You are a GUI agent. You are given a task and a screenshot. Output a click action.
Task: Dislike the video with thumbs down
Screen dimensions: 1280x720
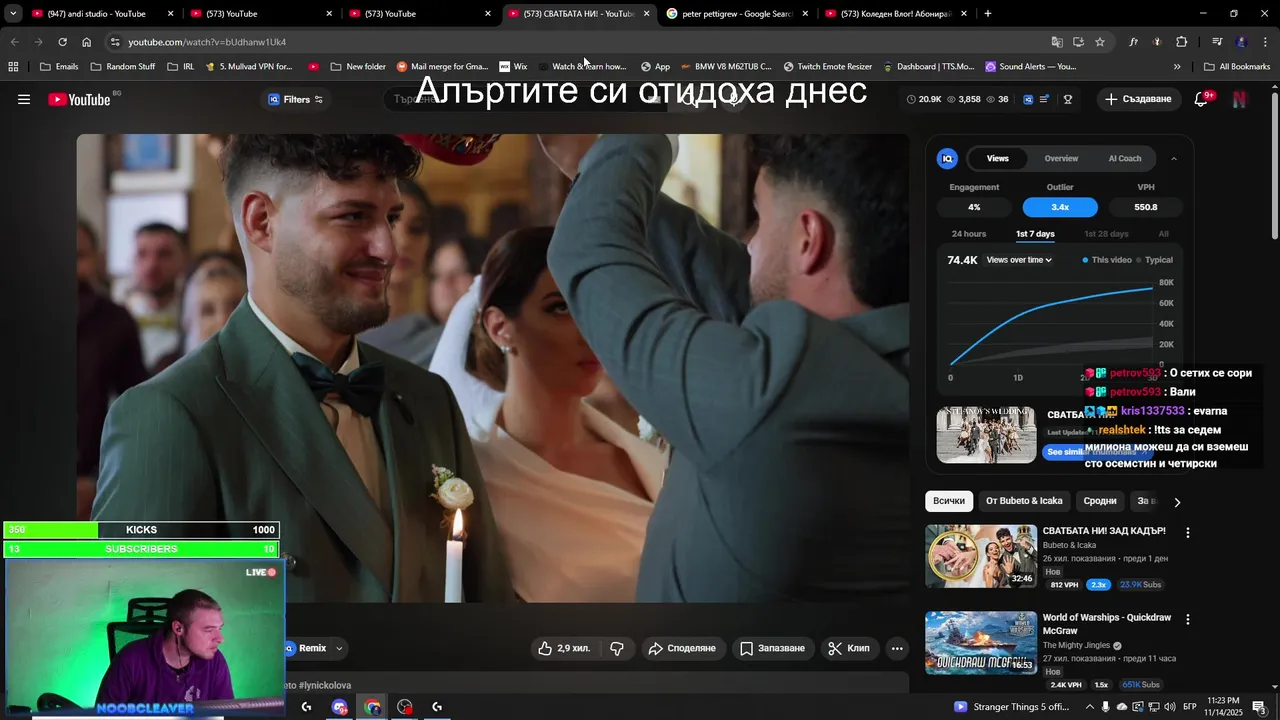tap(617, 648)
